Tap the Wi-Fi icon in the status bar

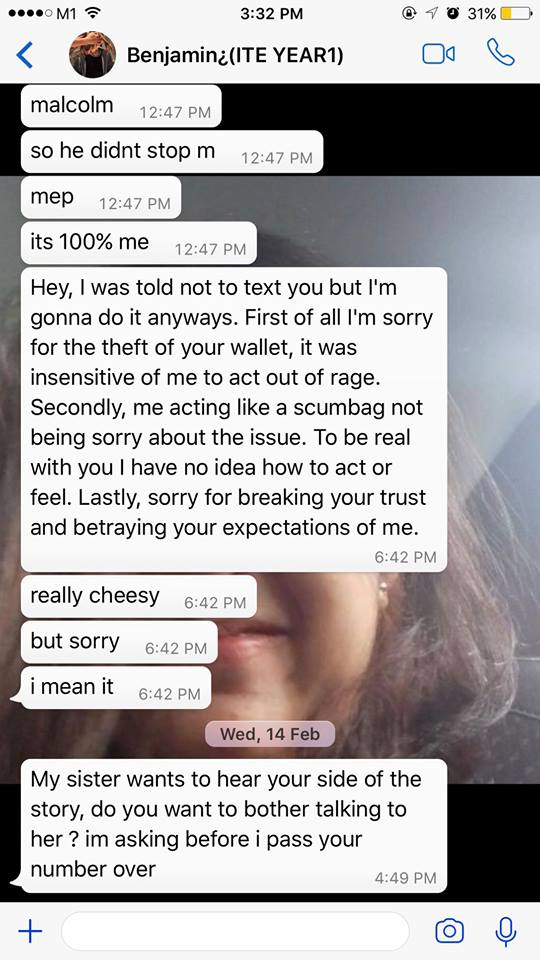click(93, 13)
